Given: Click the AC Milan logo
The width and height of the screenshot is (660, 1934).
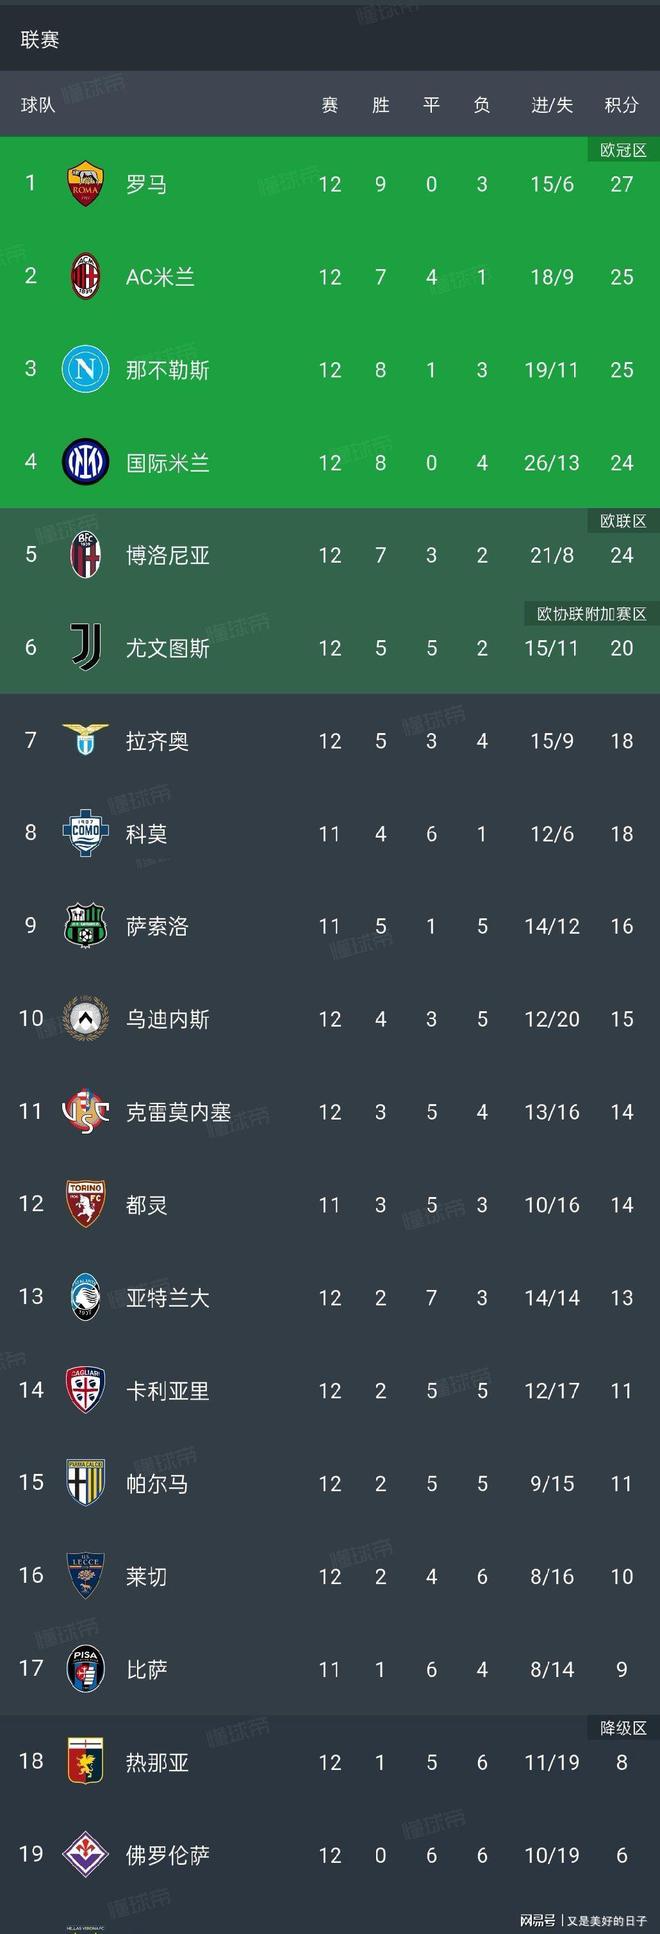Looking at the screenshot, I should [x=87, y=277].
